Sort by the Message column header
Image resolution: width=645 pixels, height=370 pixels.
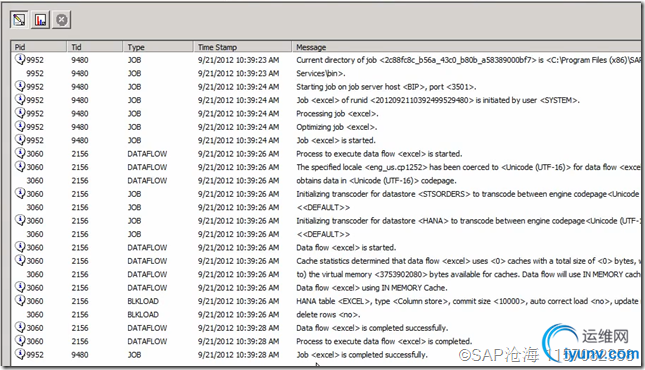click(x=466, y=47)
